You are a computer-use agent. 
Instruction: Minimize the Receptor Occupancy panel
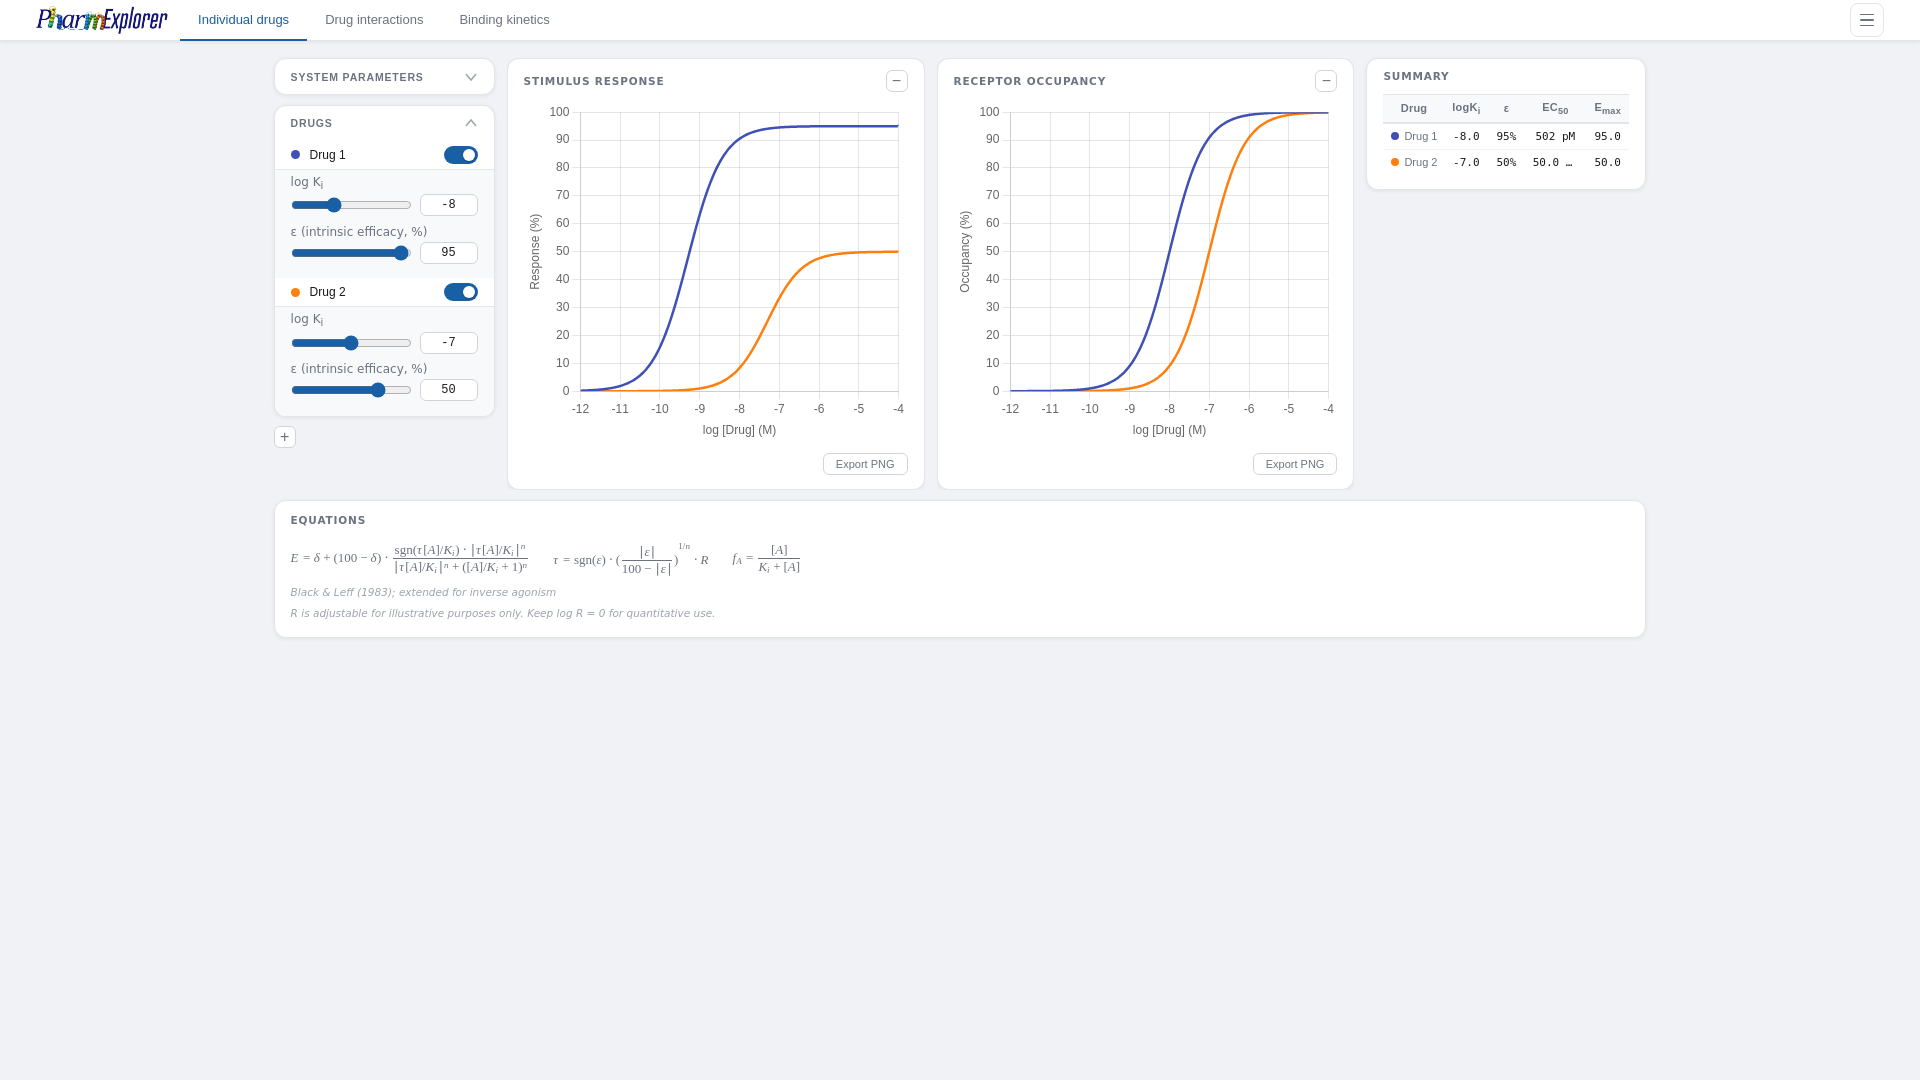1326,81
